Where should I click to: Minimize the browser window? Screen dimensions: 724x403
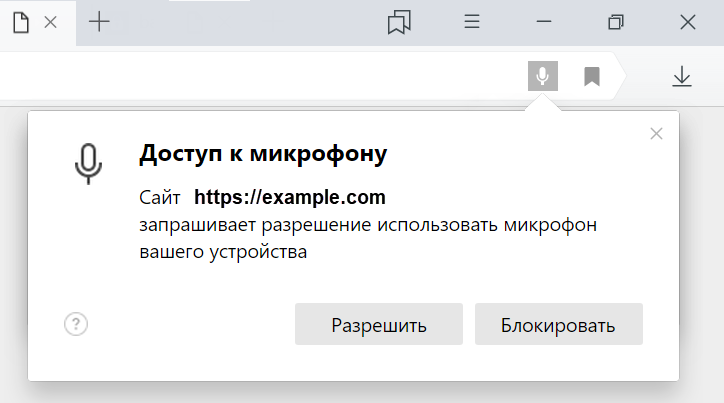(544, 22)
